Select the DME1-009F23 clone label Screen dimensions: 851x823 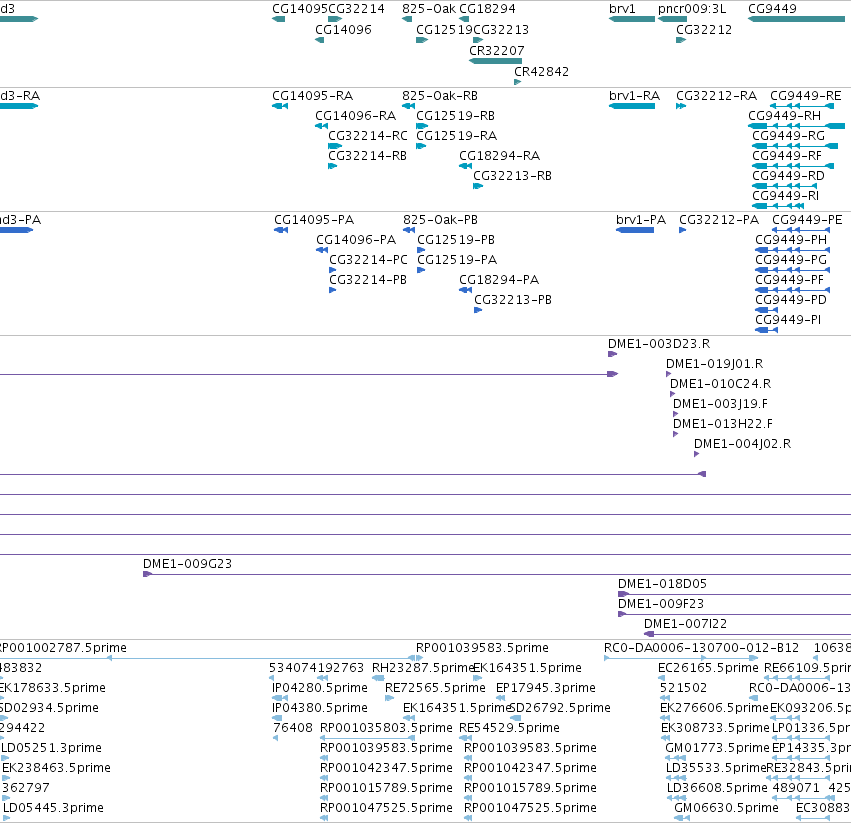[661, 604]
